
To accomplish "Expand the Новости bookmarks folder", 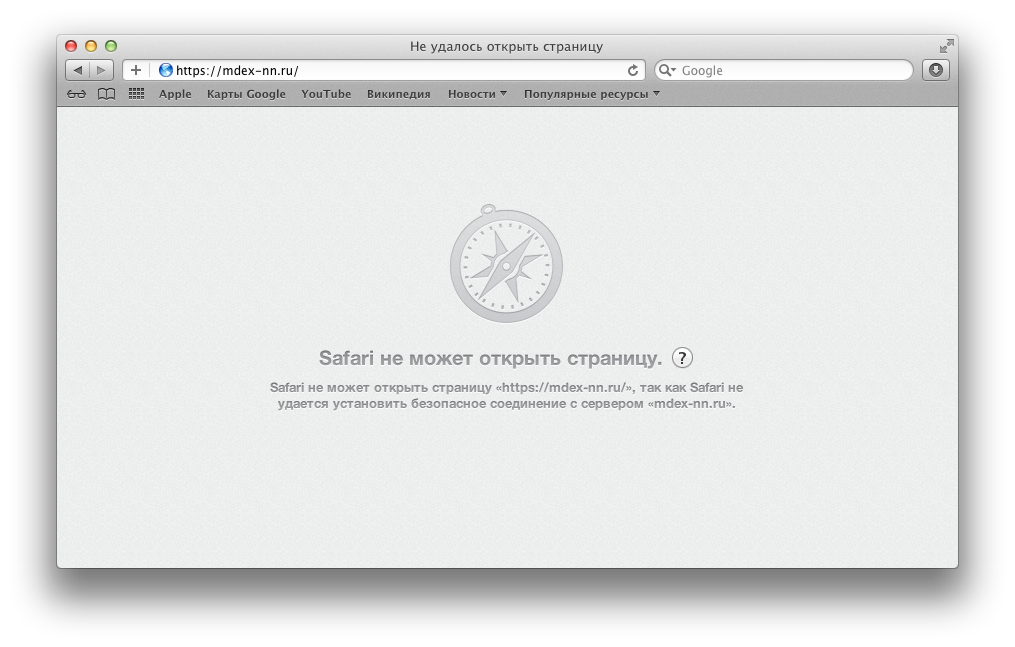I will click(477, 94).
